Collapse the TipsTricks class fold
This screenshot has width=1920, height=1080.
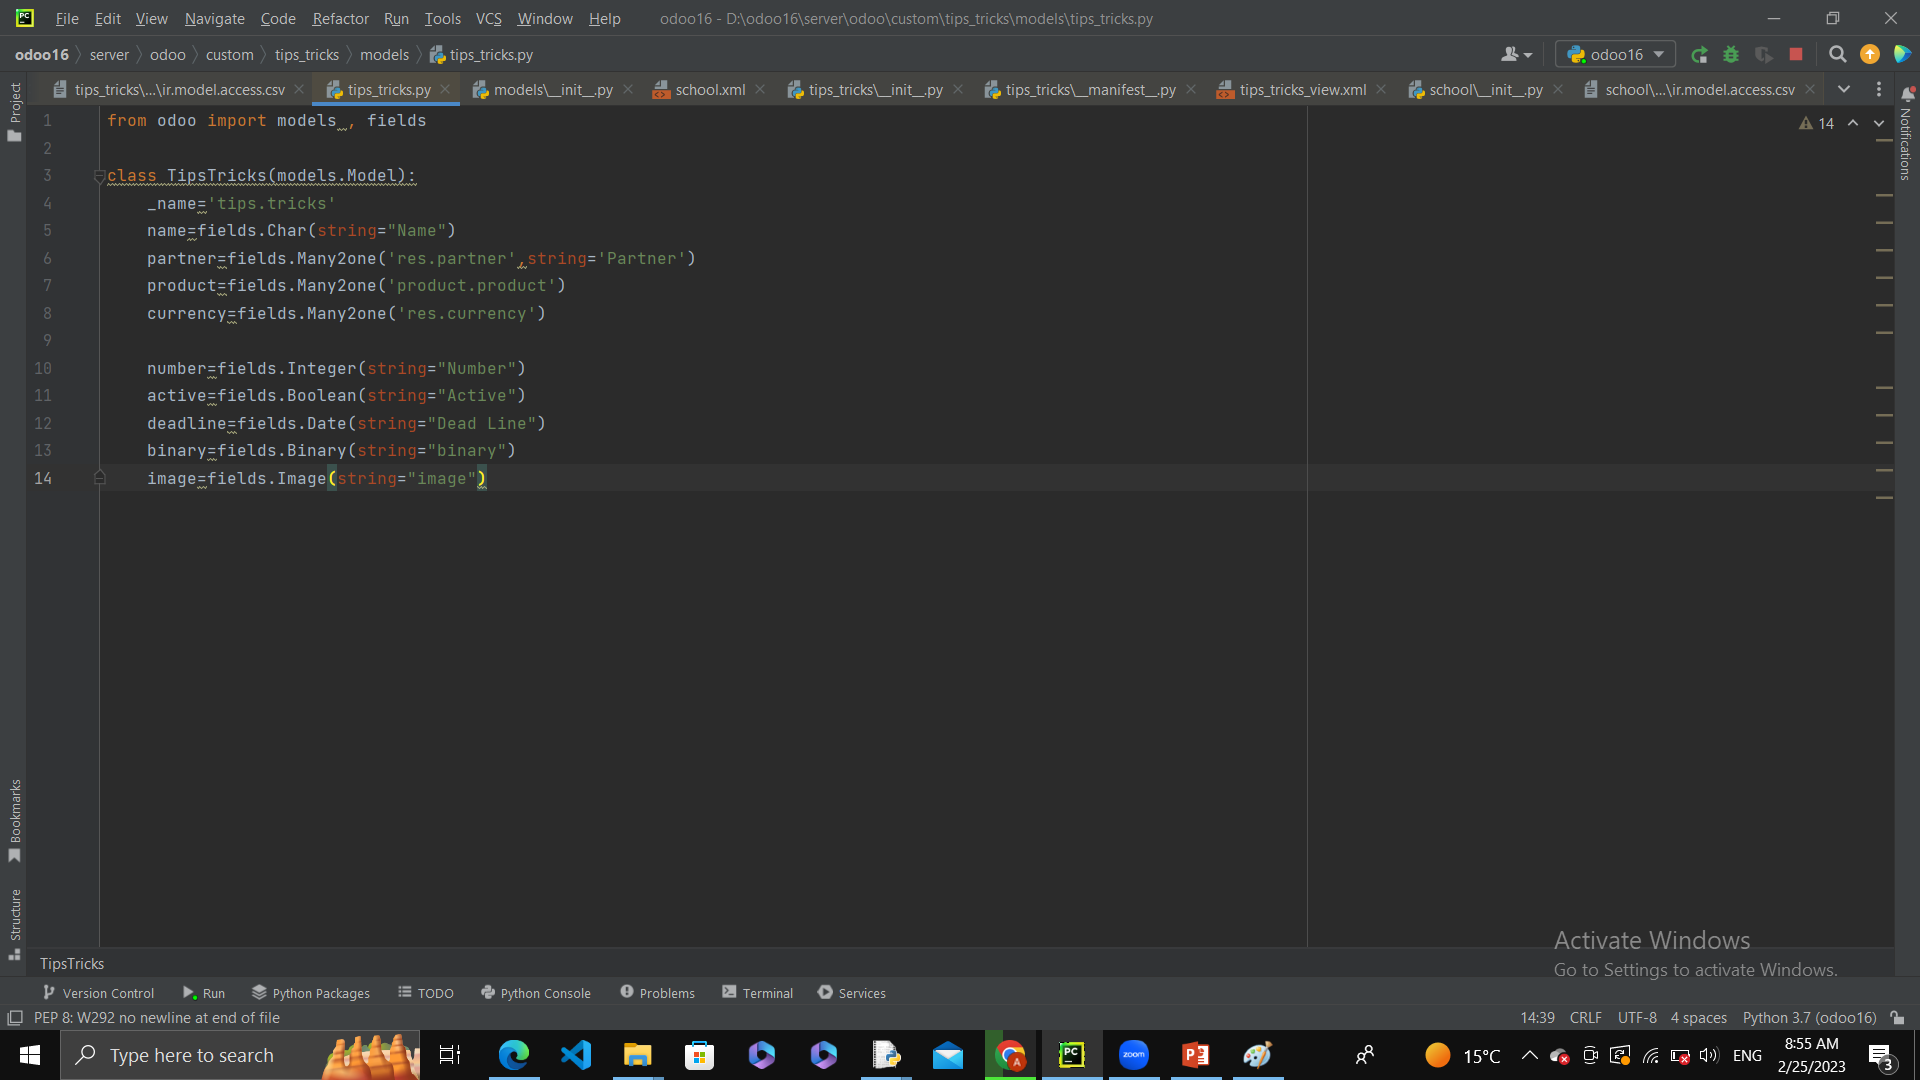[x=99, y=176]
